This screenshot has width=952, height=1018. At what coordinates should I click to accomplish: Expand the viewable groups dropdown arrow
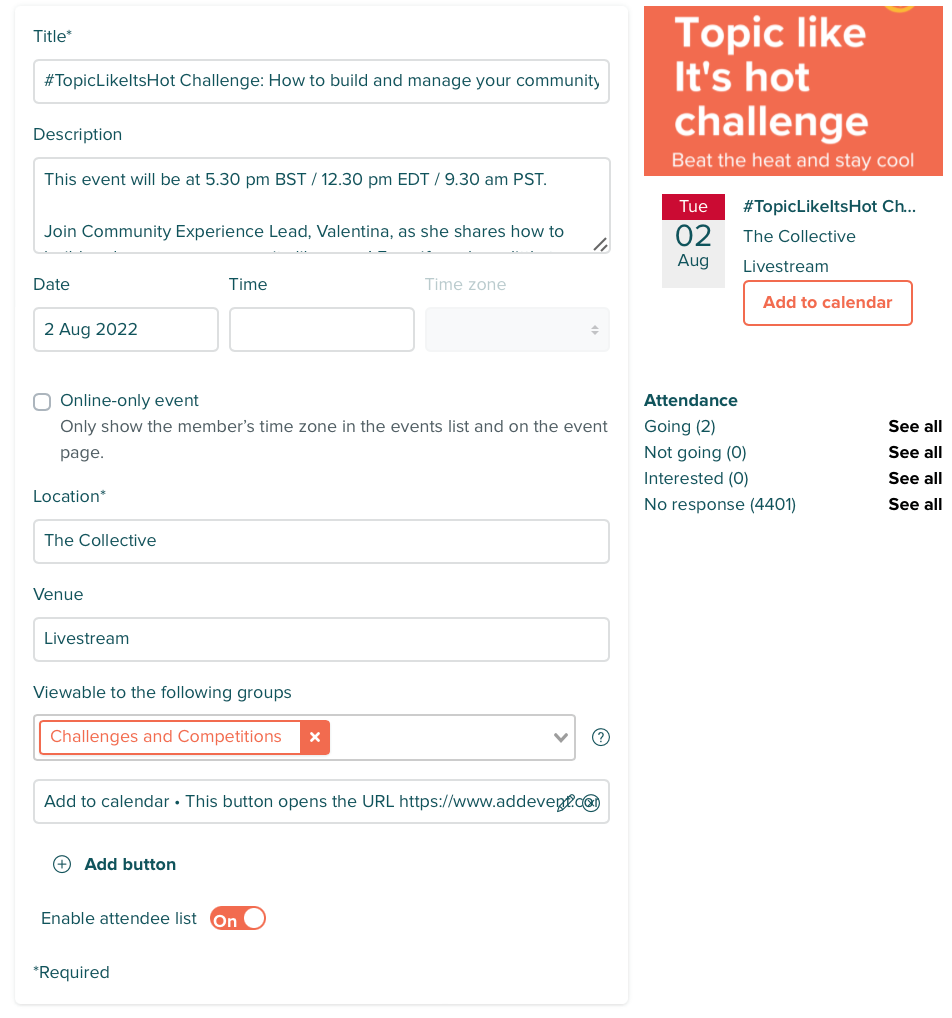[560, 738]
